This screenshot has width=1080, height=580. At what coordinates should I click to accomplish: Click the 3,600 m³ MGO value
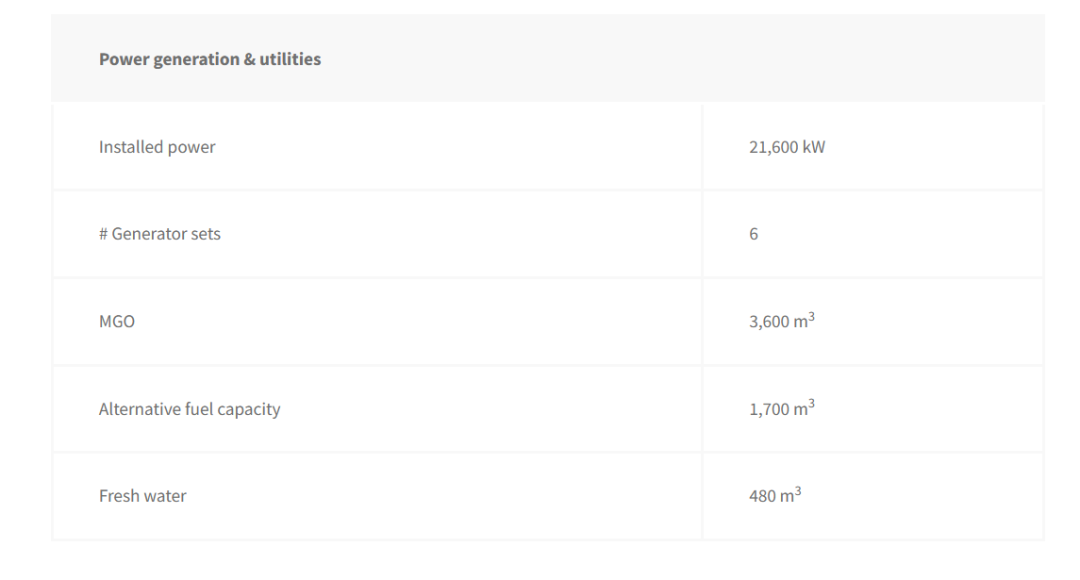(782, 320)
